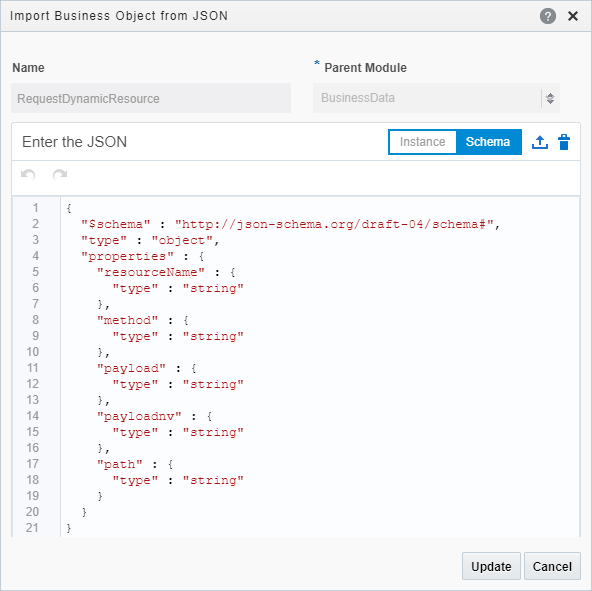This screenshot has height=591, width=592.
Task: Click the BusinessData parent module field
Action: tap(436, 98)
